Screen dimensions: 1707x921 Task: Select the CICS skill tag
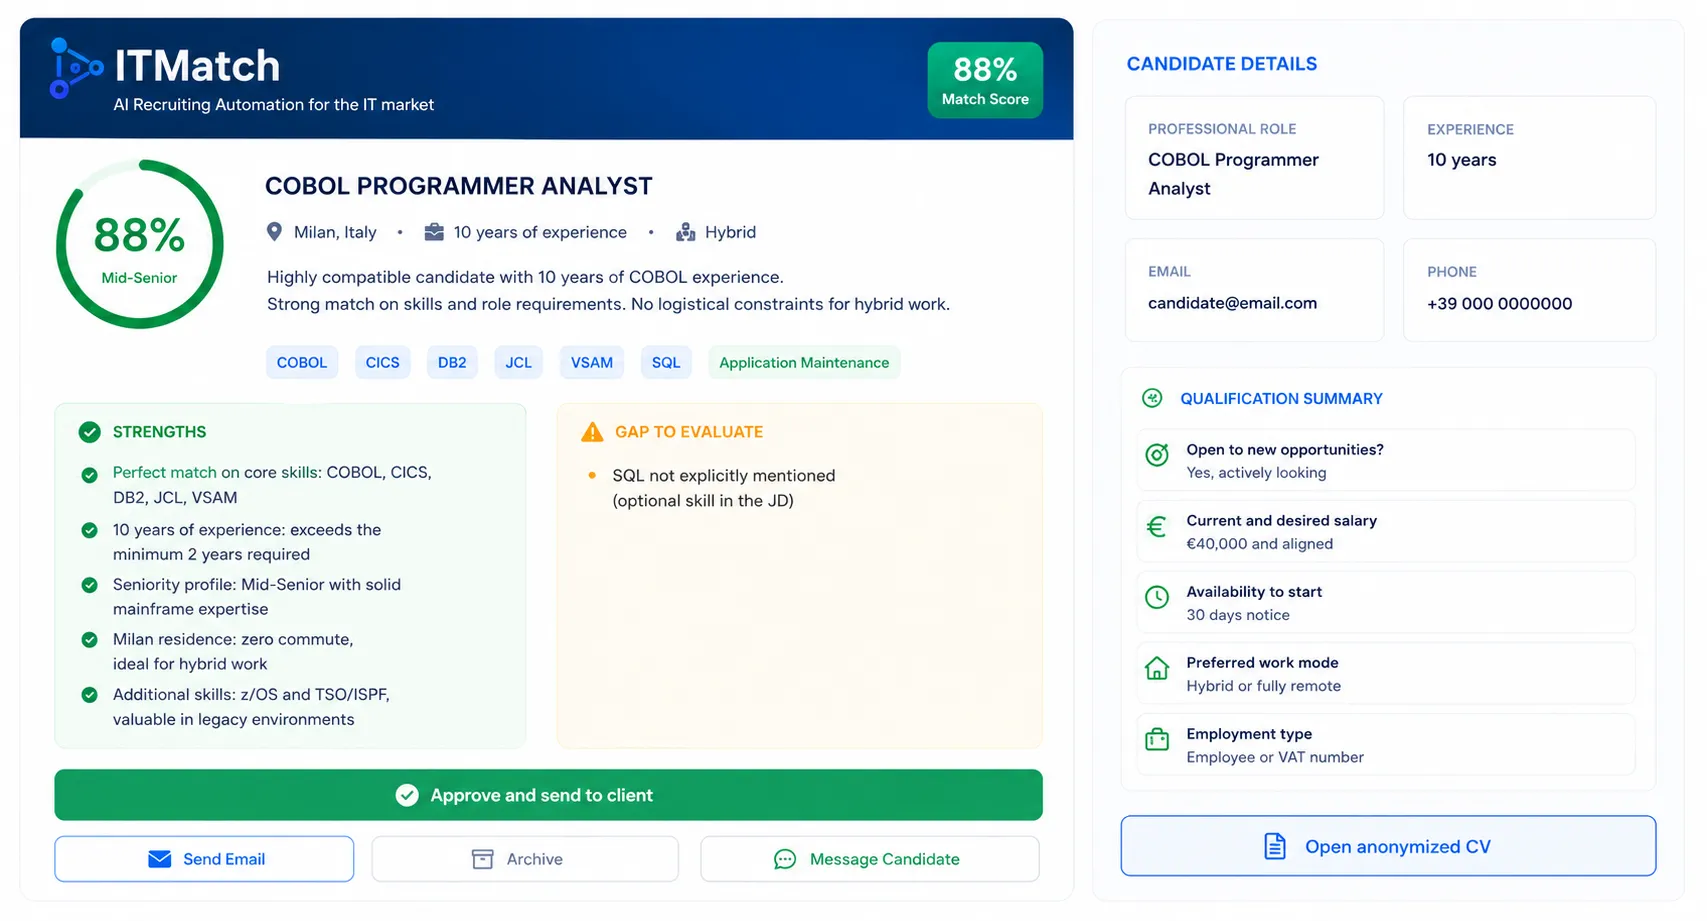click(x=382, y=362)
